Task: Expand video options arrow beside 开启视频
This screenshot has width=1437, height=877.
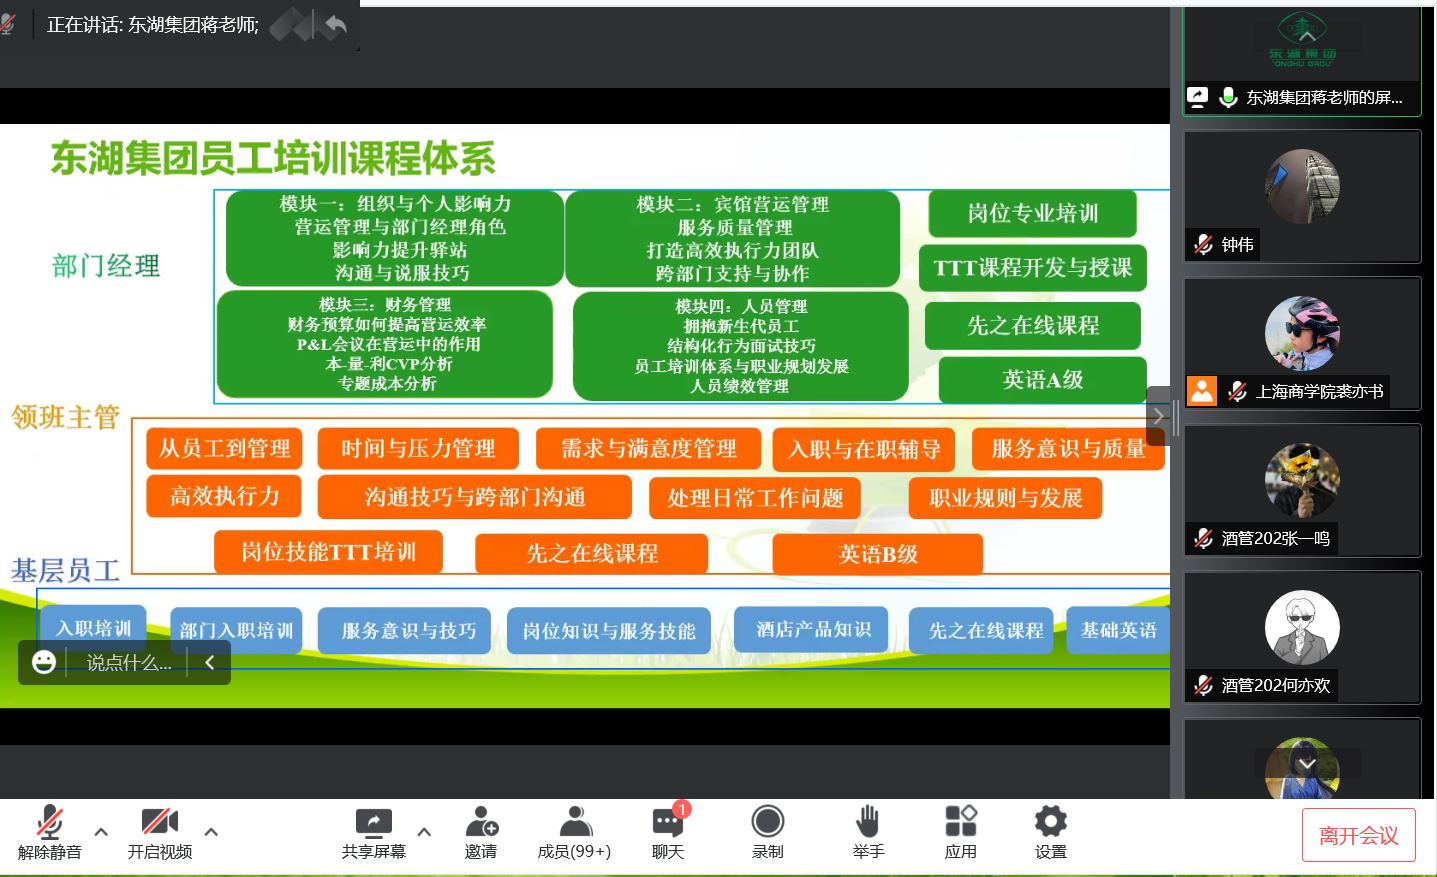Action: [211, 831]
